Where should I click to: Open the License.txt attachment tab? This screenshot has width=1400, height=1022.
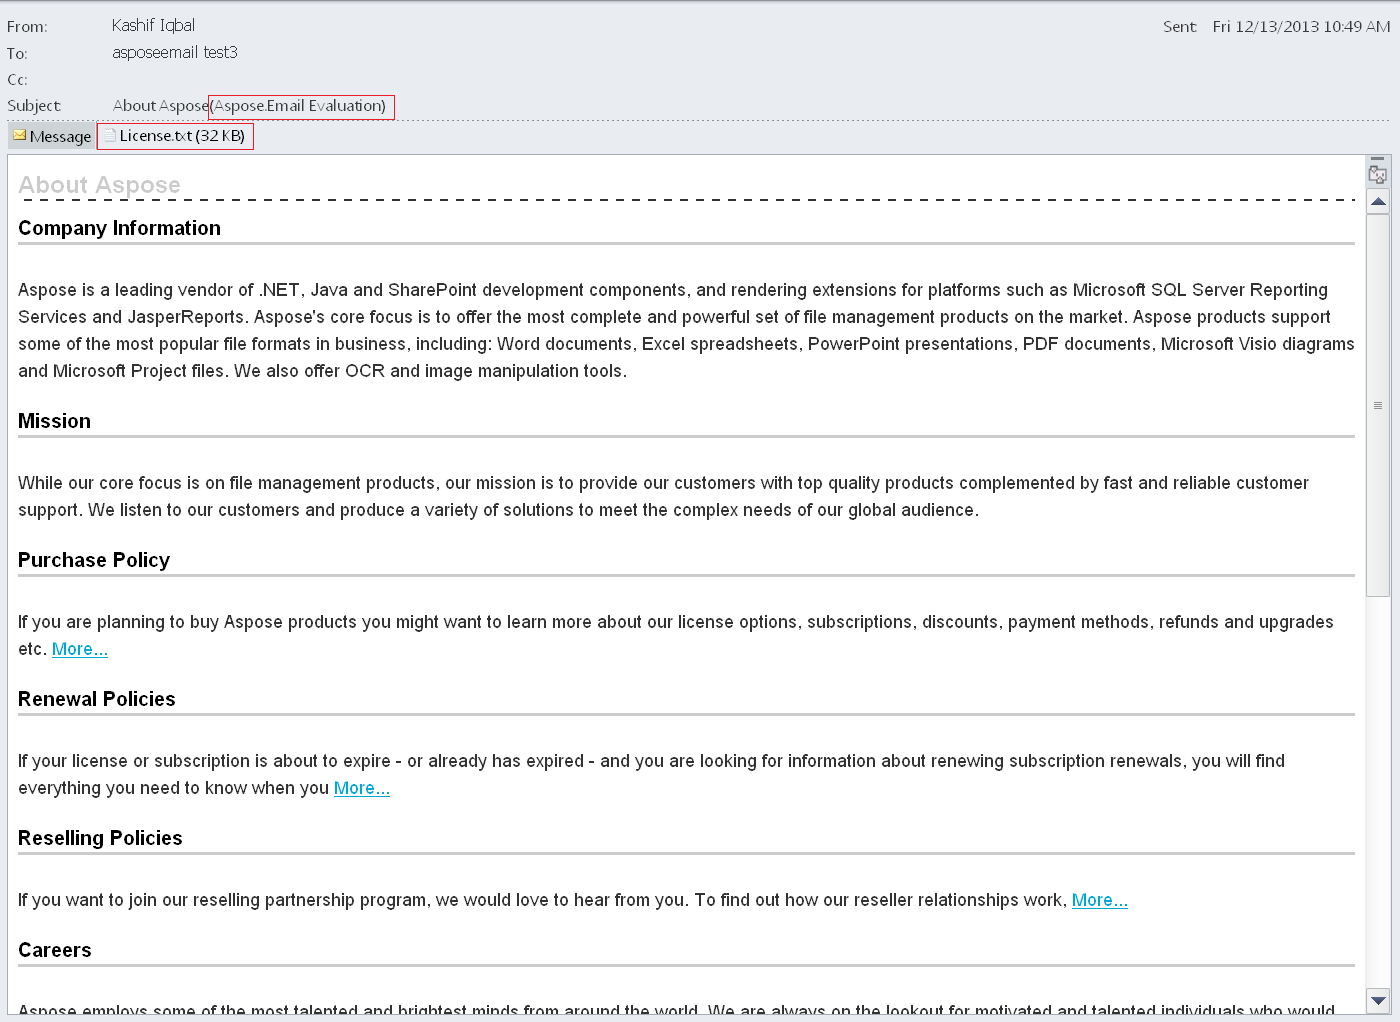[x=175, y=136]
